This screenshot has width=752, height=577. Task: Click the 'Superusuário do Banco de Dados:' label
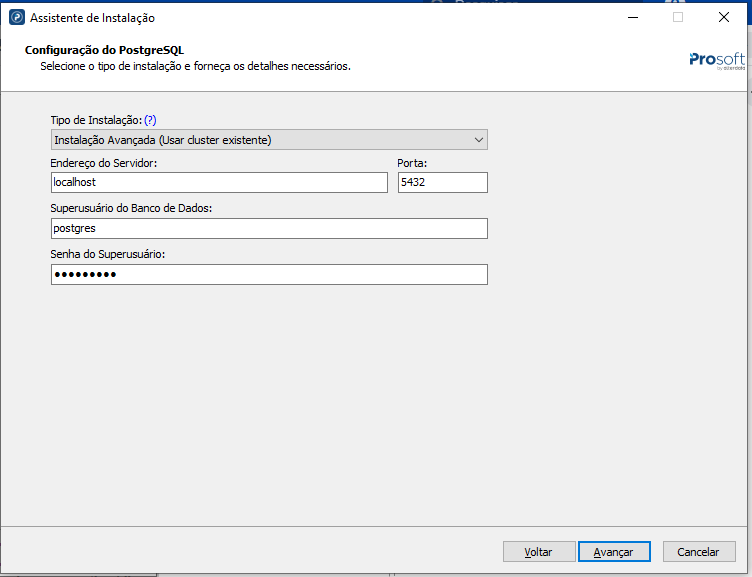tap(131, 208)
